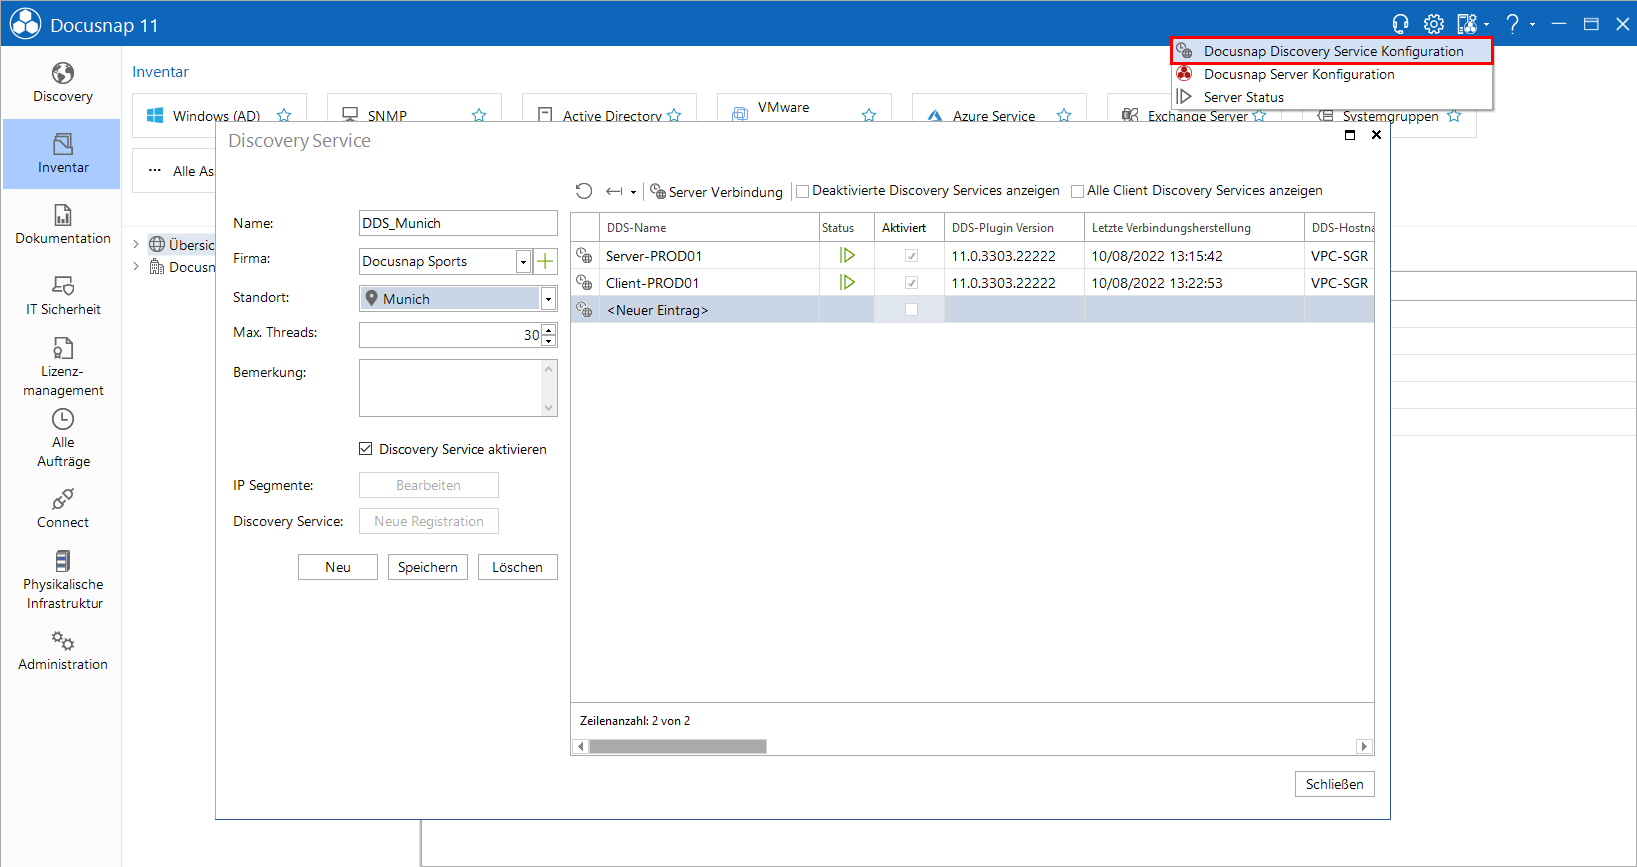Open dropdown arrow beside server config icon
Screen dimensions: 1637x867
[1486, 24]
